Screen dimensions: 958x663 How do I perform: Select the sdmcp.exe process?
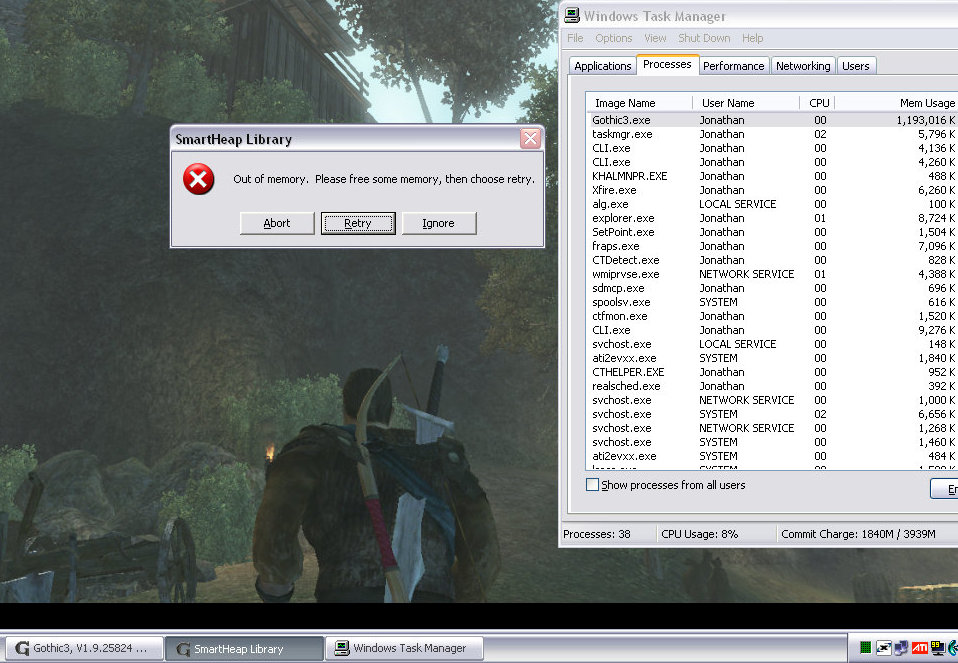(772, 288)
